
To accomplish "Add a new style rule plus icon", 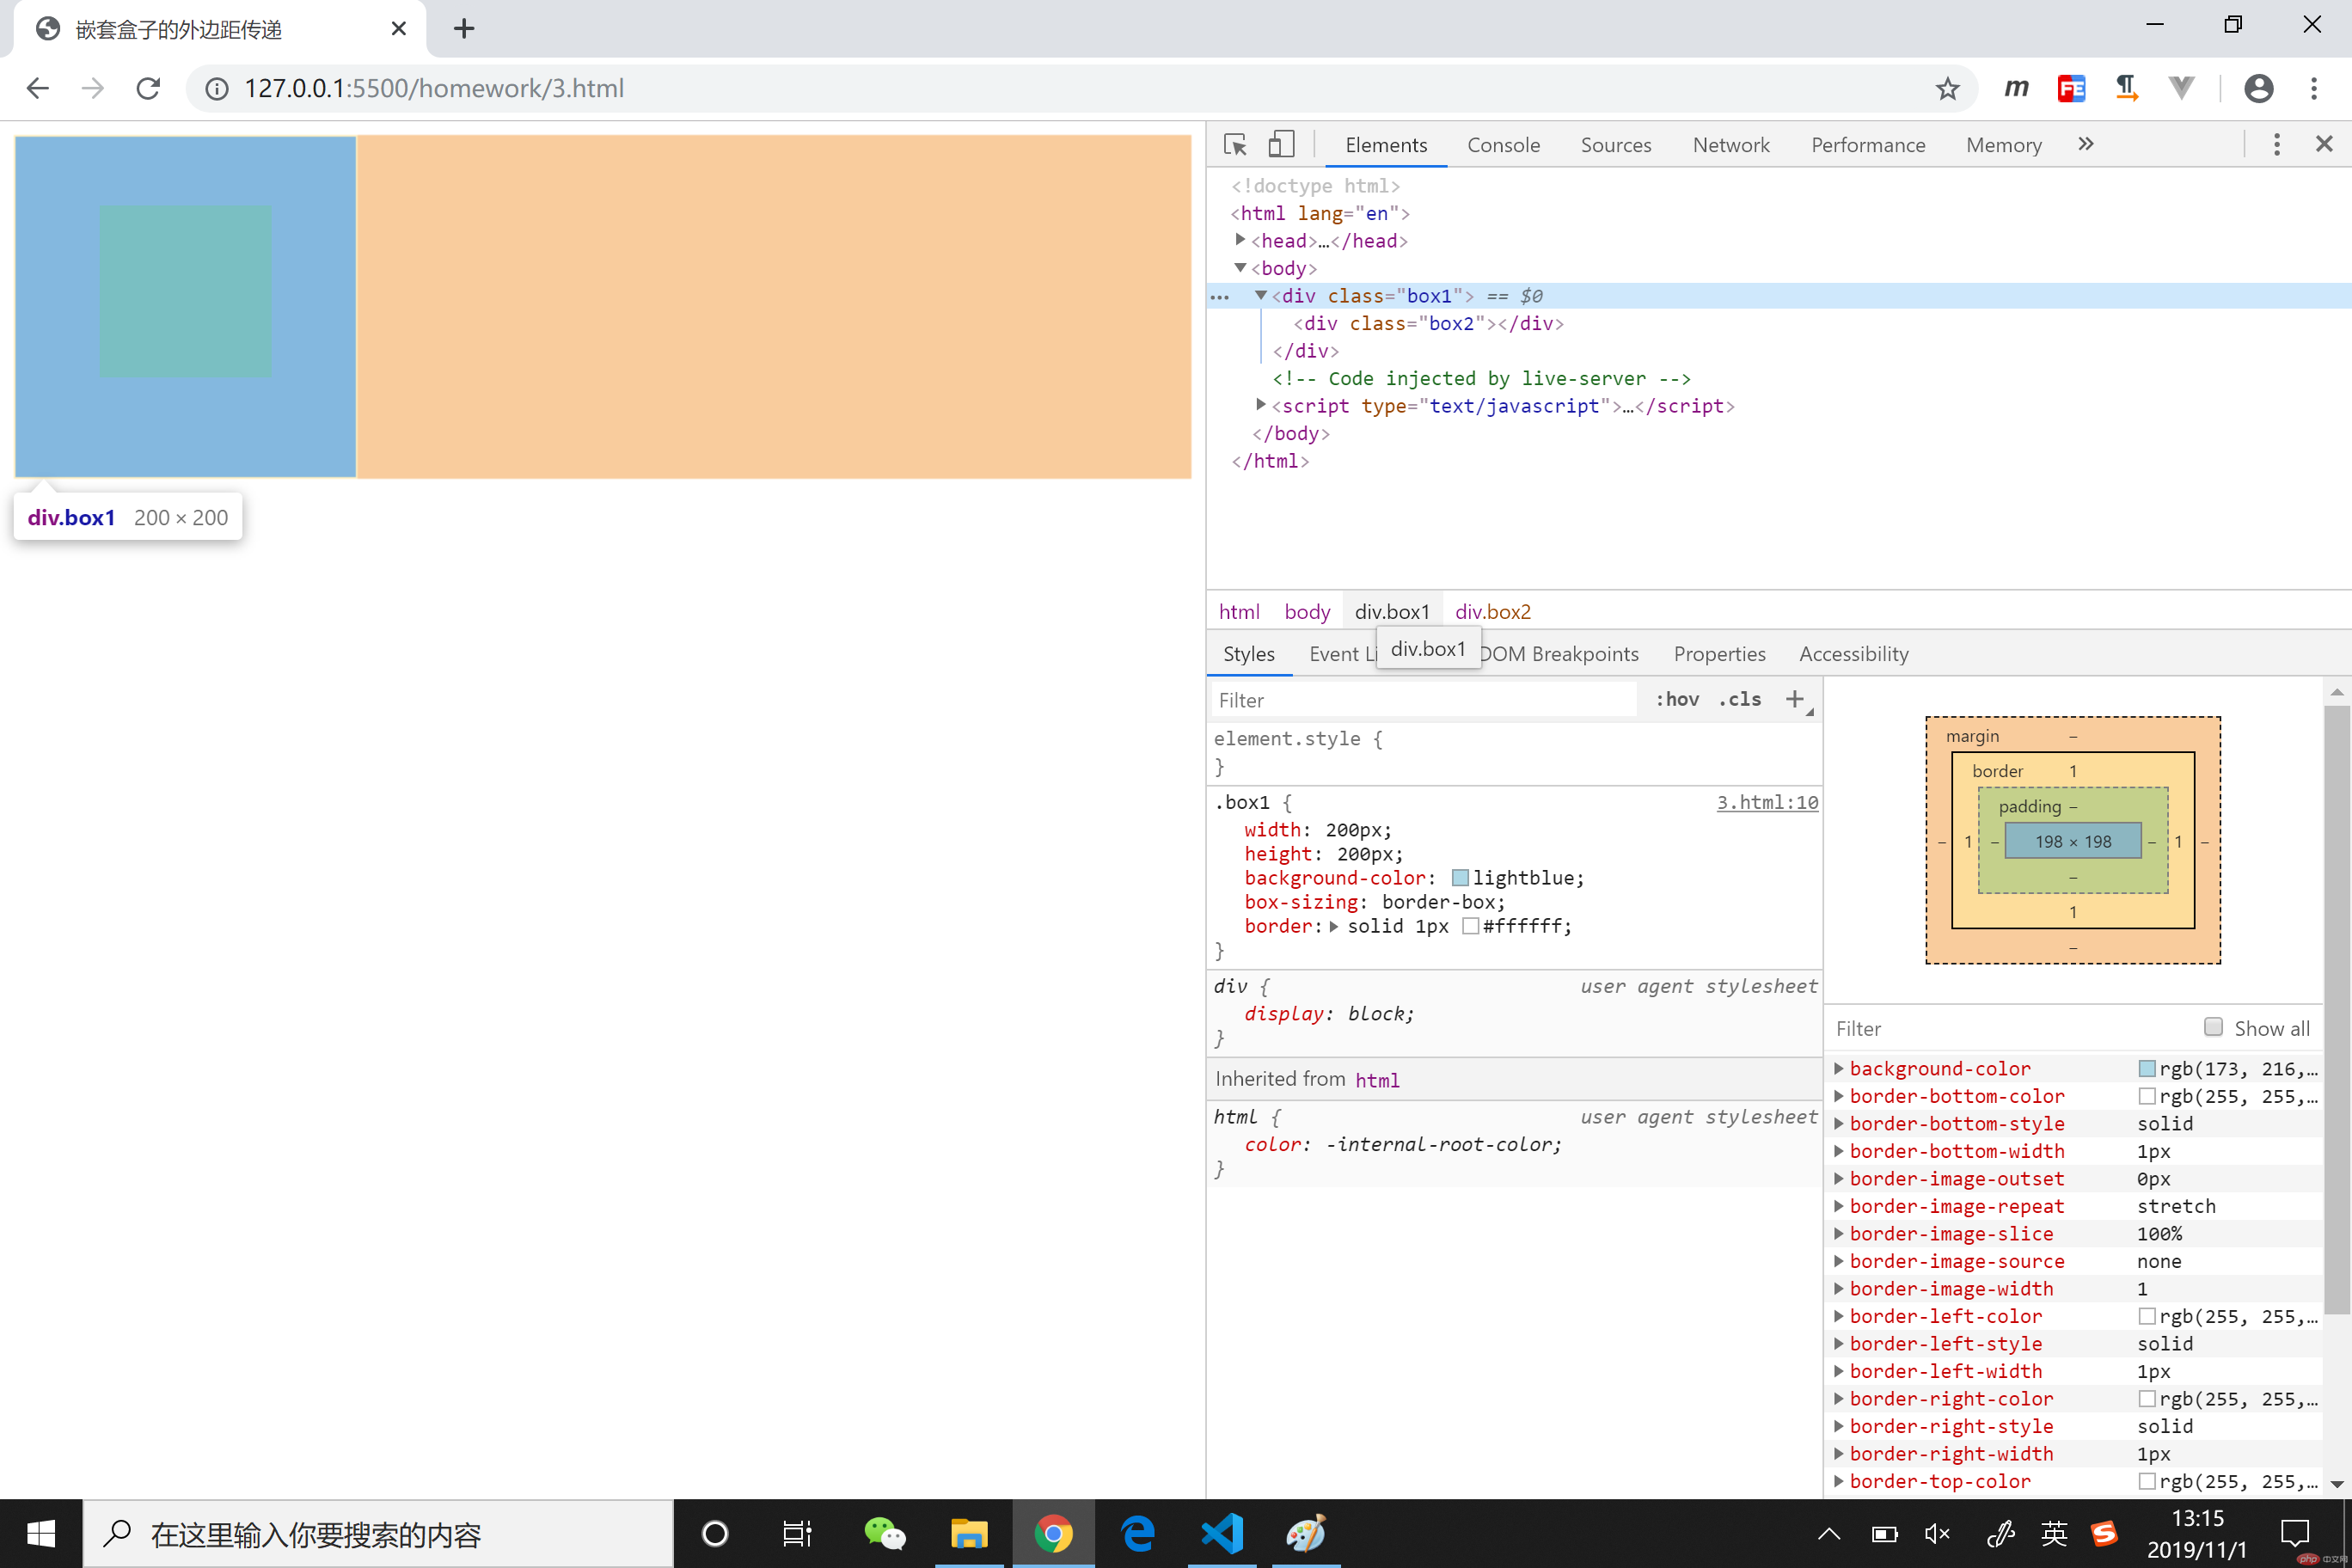I will 1796,699.
